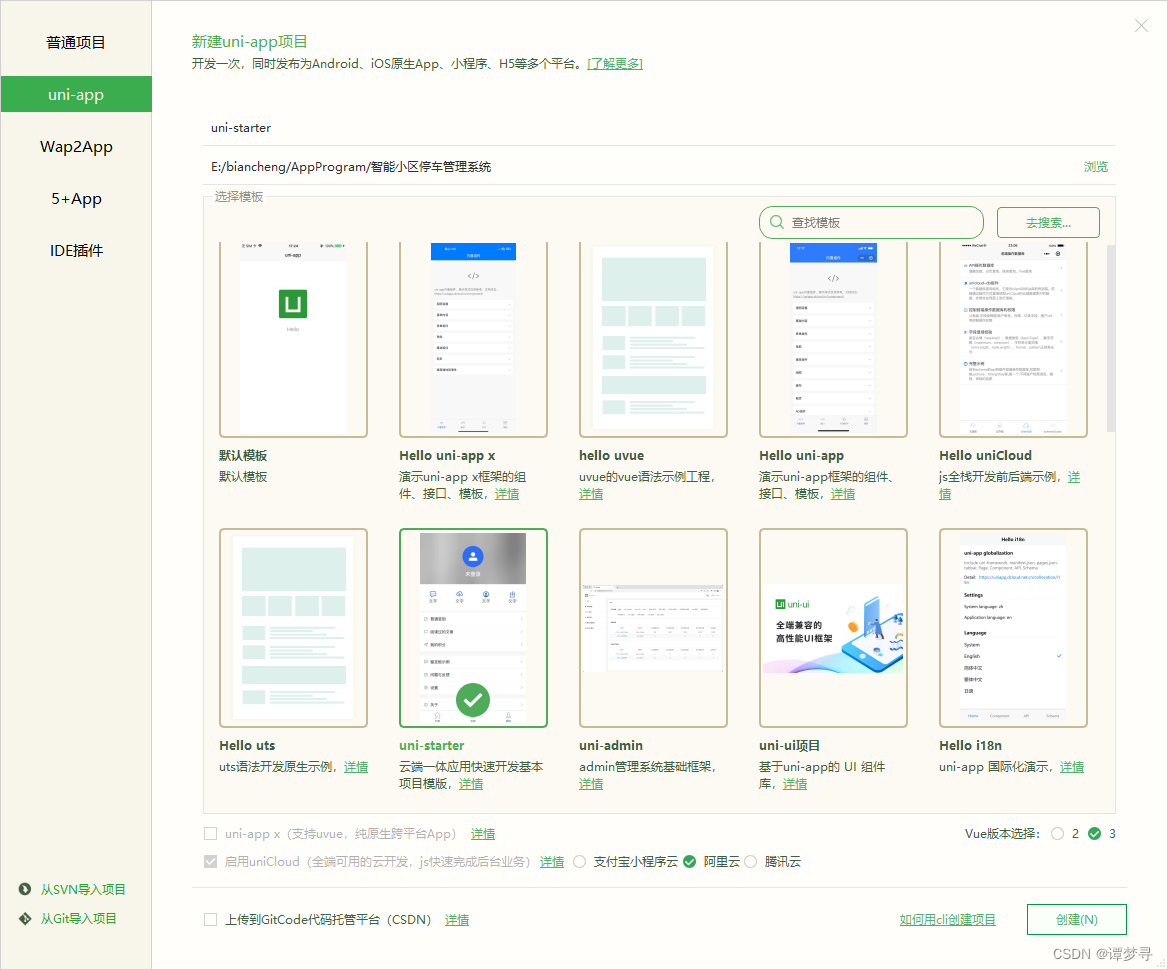This screenshot has width=1168, height=970.
Task: Select the 阿里云 radio button
Action: coord(690,862)
